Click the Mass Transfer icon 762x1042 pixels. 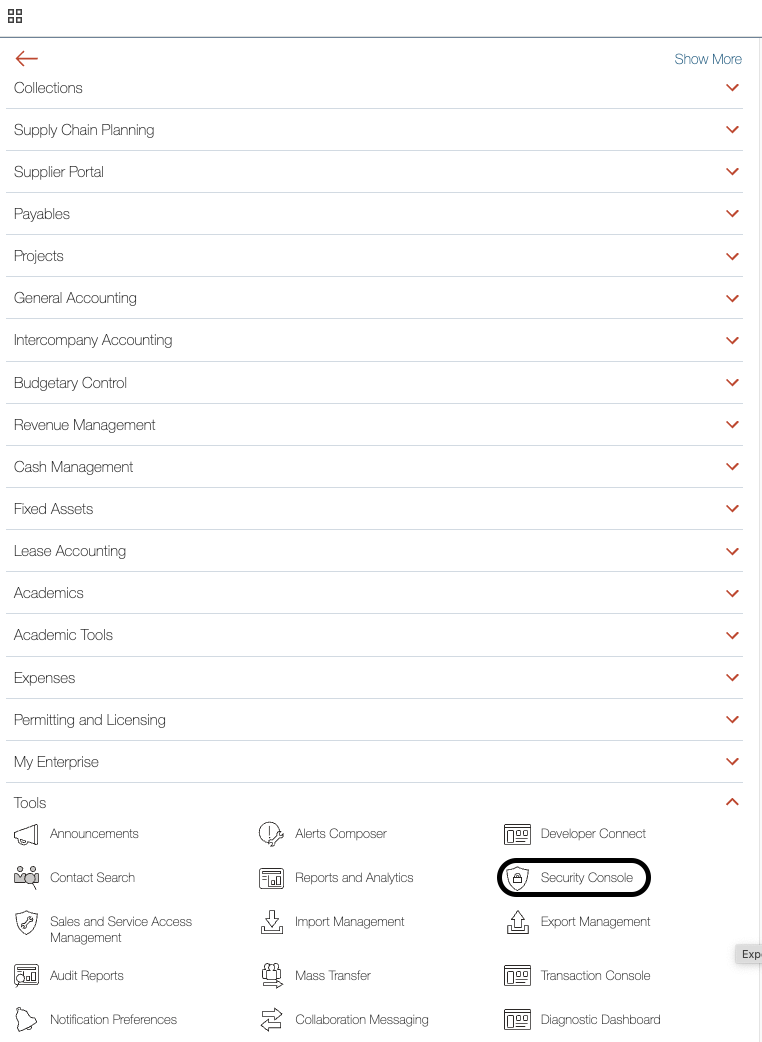(x=271, y=976)
